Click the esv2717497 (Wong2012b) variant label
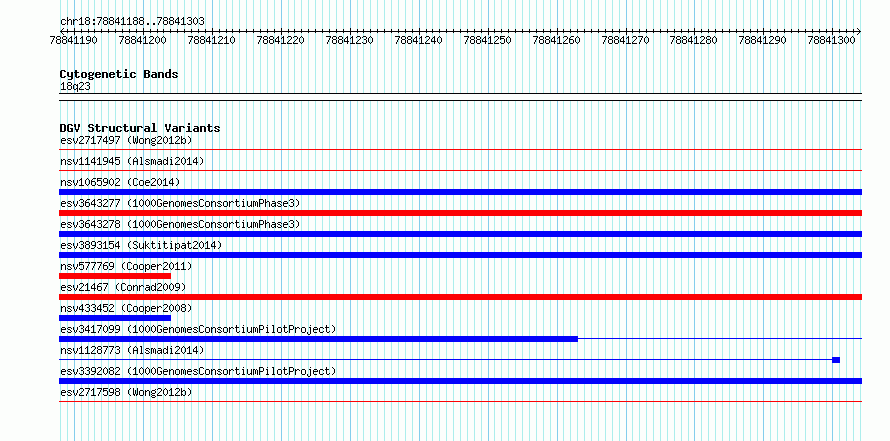The width and height of the screenshot is (890, 441). [x=126, y=140]
